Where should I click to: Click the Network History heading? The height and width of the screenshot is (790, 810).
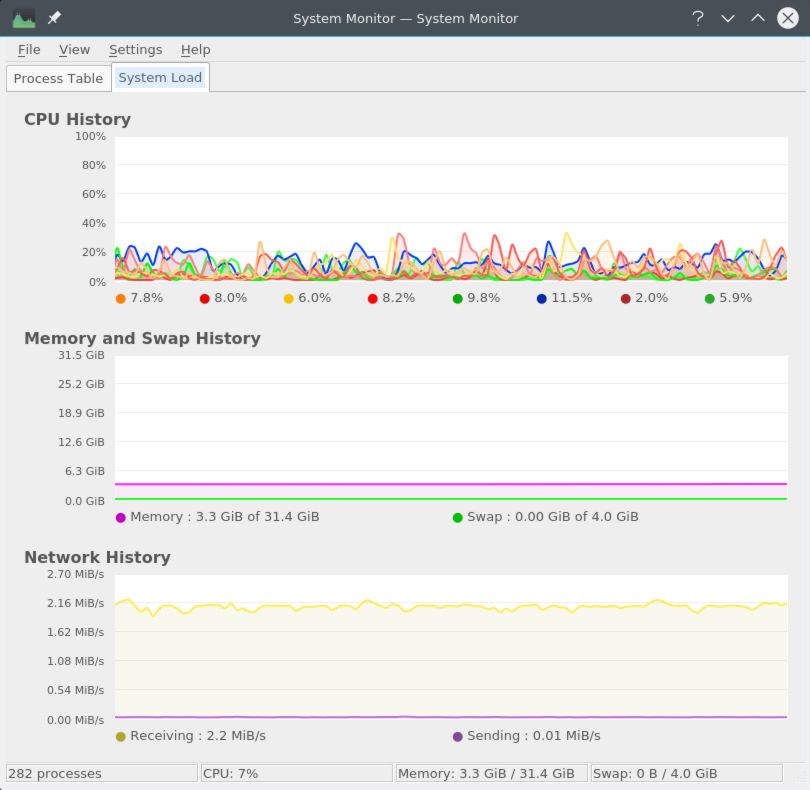[x=98, y=557]
